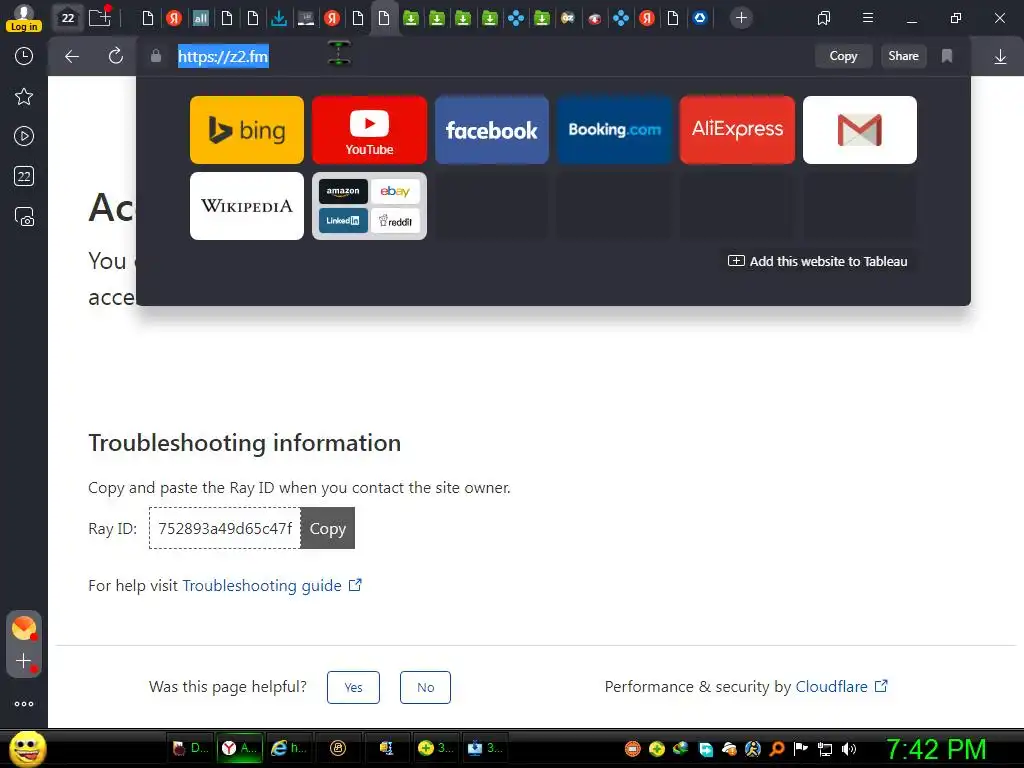
Task: Open the Booking.com tile
Action: [615, 130]
